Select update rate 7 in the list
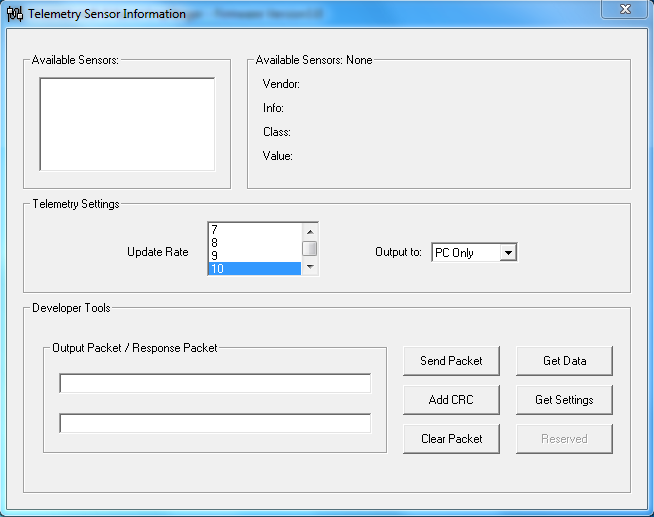This screenshot has width=654, height=517. coord(253,230)
